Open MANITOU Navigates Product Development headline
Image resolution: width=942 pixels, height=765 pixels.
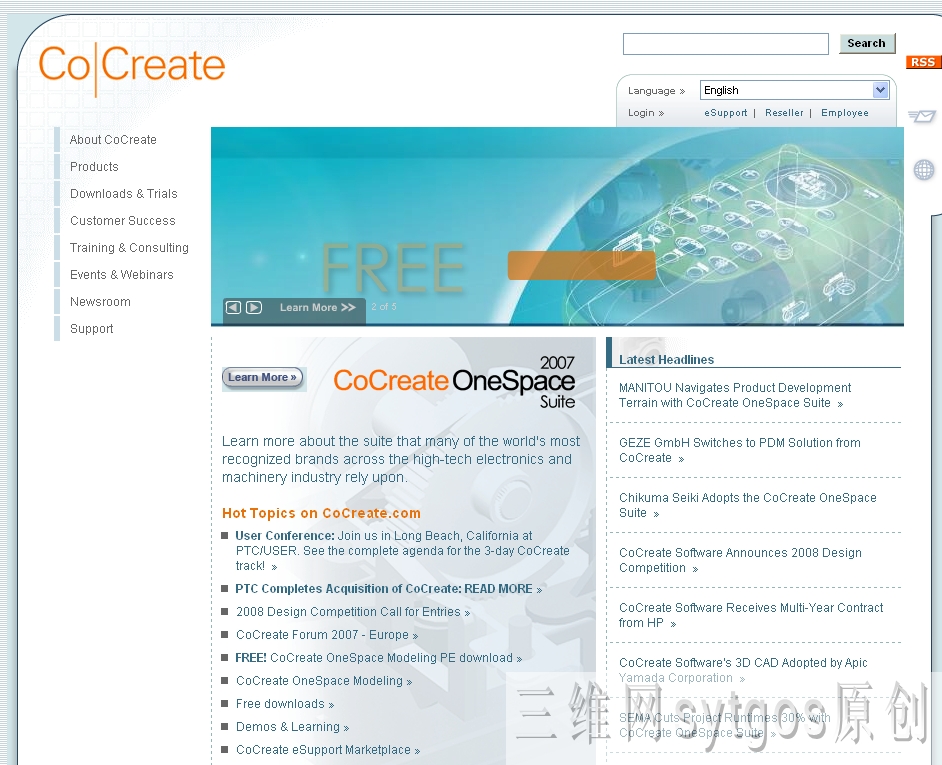(735, 395)
